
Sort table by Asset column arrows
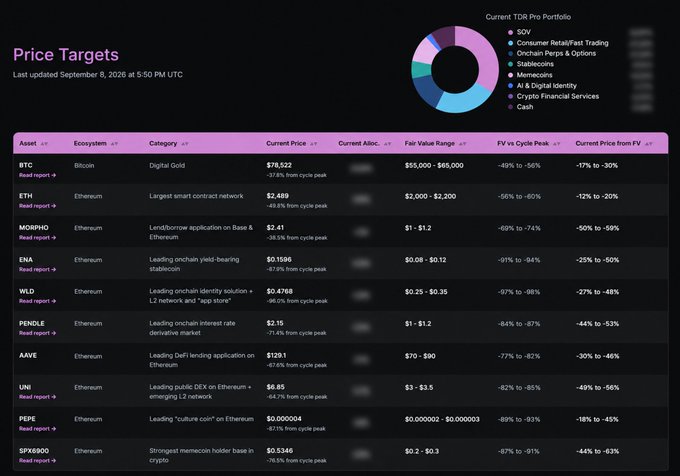(x=44, y=144)
